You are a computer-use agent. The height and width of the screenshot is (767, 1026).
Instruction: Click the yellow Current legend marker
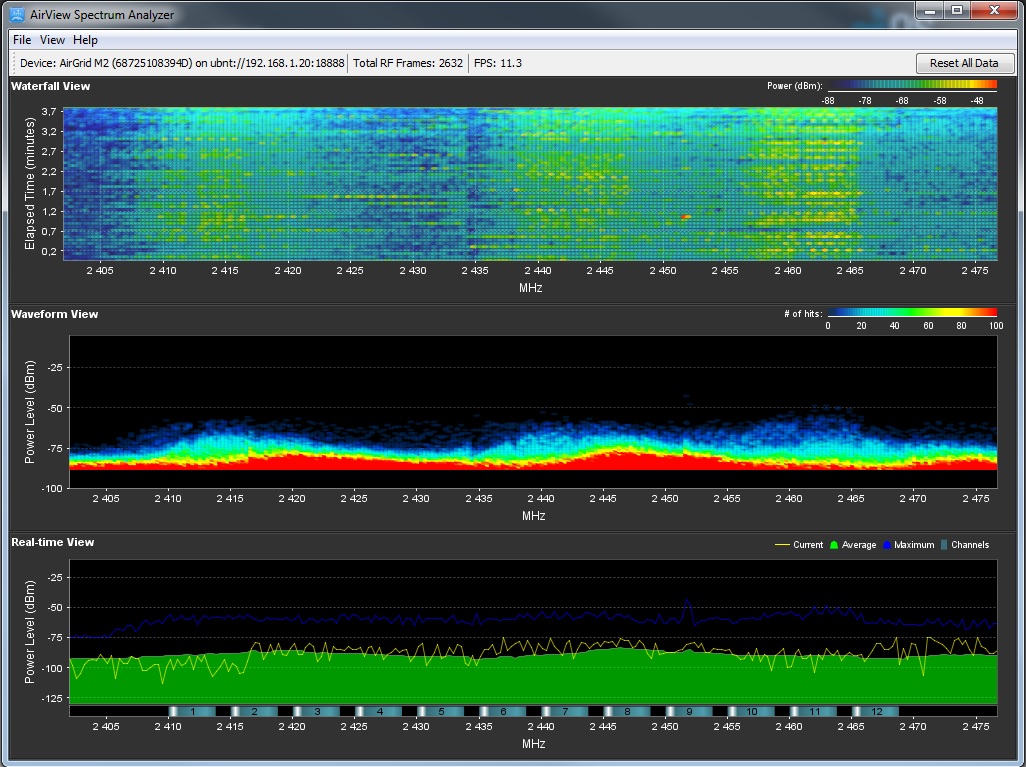coord(782,545)
